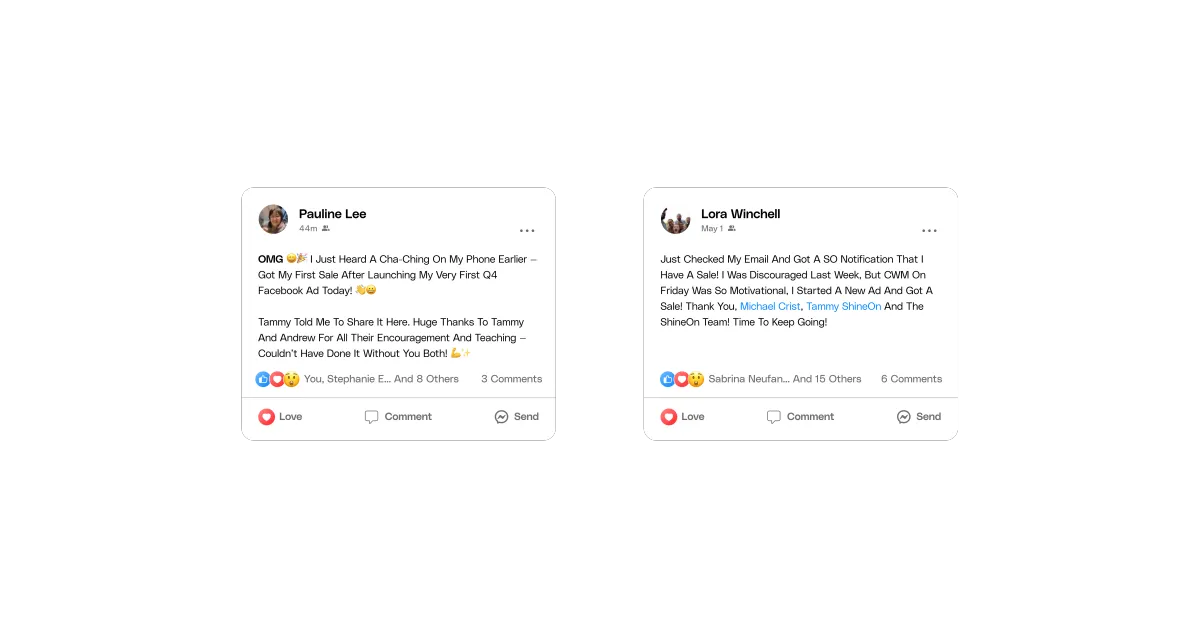
Task: View reaction emojis on Lora's post
Action: coord(682,379)
